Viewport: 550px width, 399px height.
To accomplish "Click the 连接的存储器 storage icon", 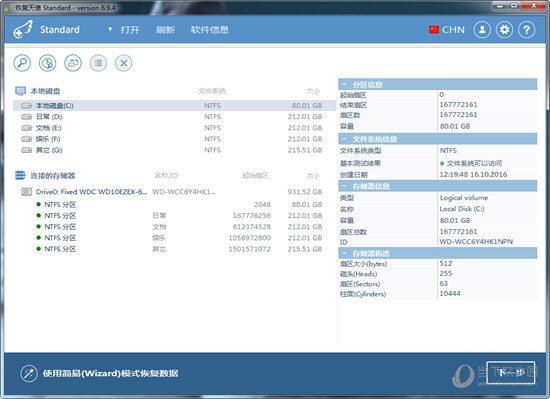I will pos(20,175).
